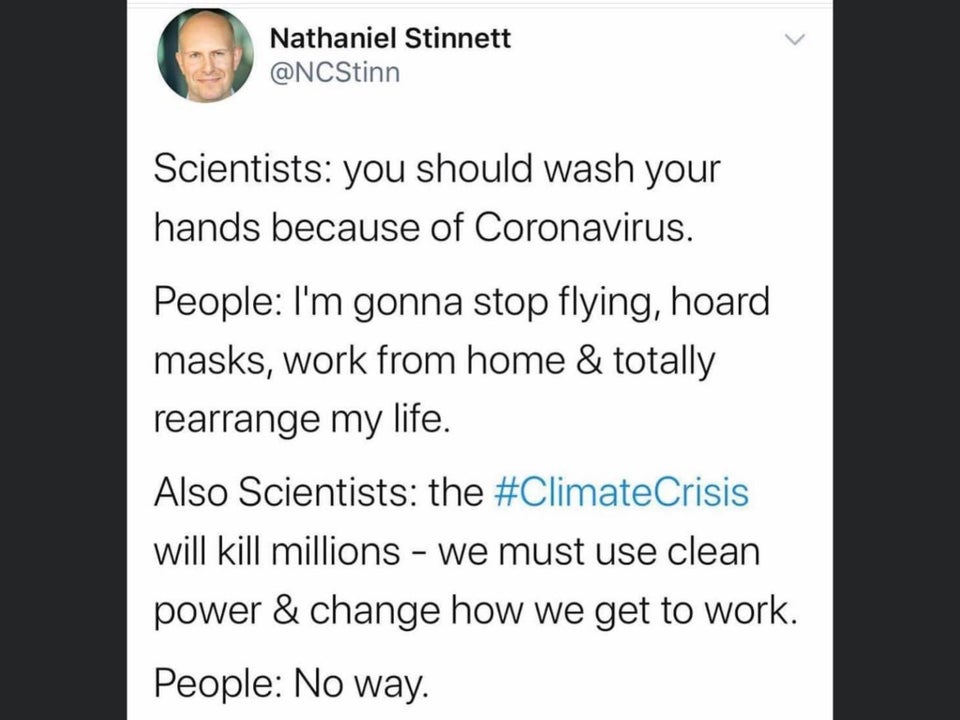
Task: Click the dark margin right of the tweet
Action: (x=896, y=360)
